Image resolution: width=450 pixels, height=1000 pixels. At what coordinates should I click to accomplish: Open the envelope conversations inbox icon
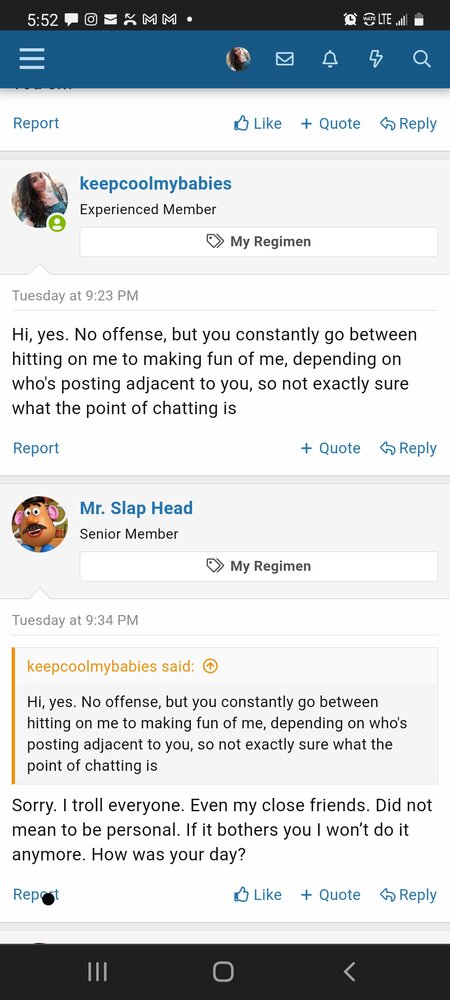284,59
